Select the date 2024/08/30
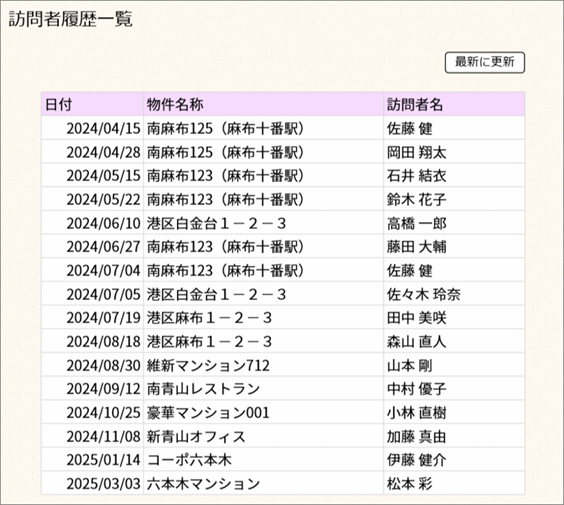This screenshot has width=564, height=505. point(103,365)
